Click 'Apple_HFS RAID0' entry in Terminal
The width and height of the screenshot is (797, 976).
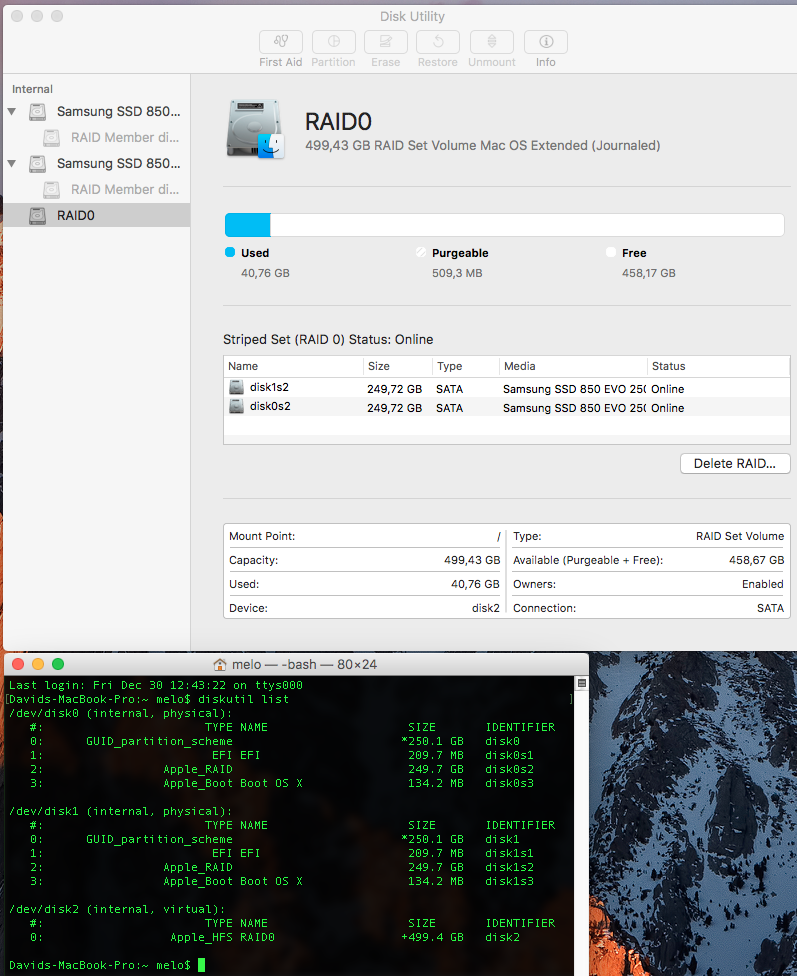coord(222,937)
